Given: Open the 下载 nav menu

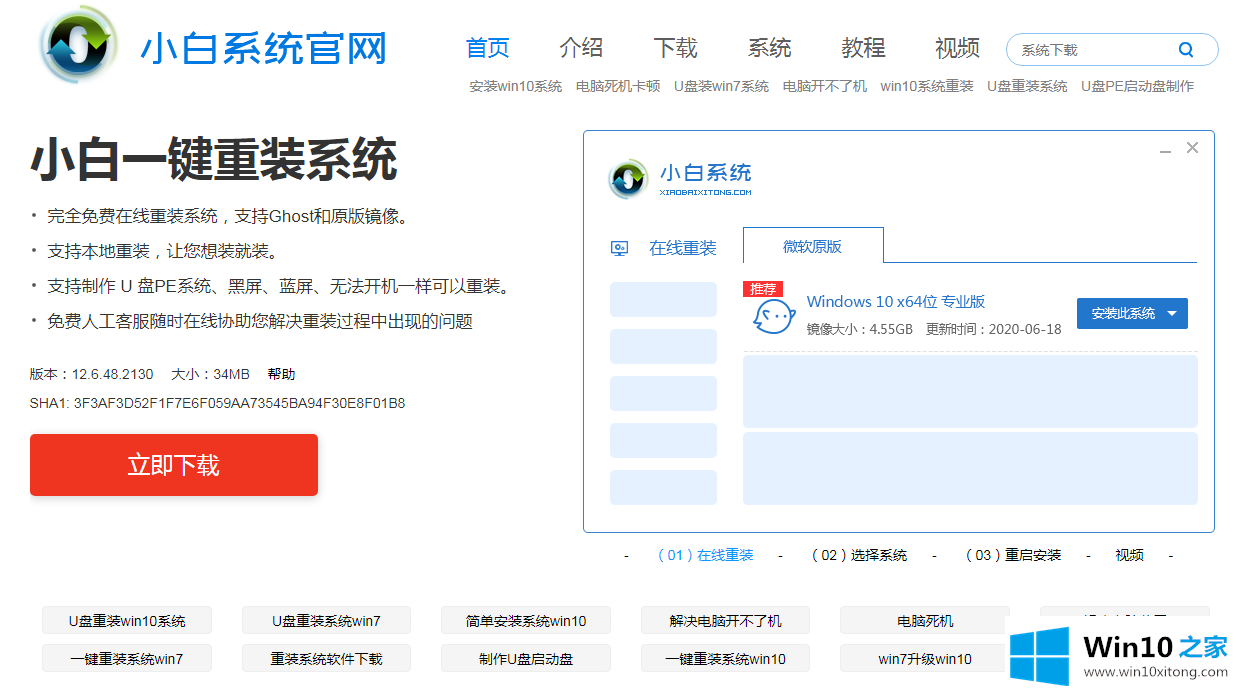Looking at the screenshot, I should pyautogui.click(x=675, y=48).
